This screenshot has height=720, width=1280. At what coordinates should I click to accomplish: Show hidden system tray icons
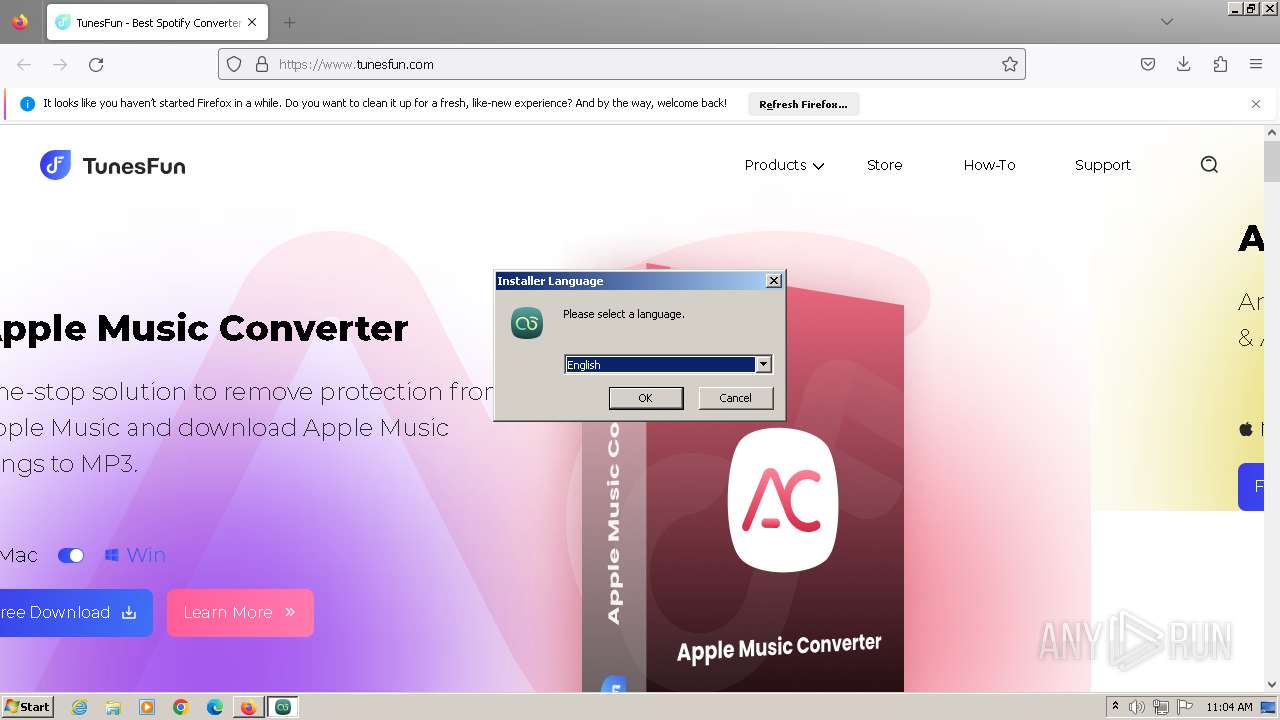[1115, 706]
